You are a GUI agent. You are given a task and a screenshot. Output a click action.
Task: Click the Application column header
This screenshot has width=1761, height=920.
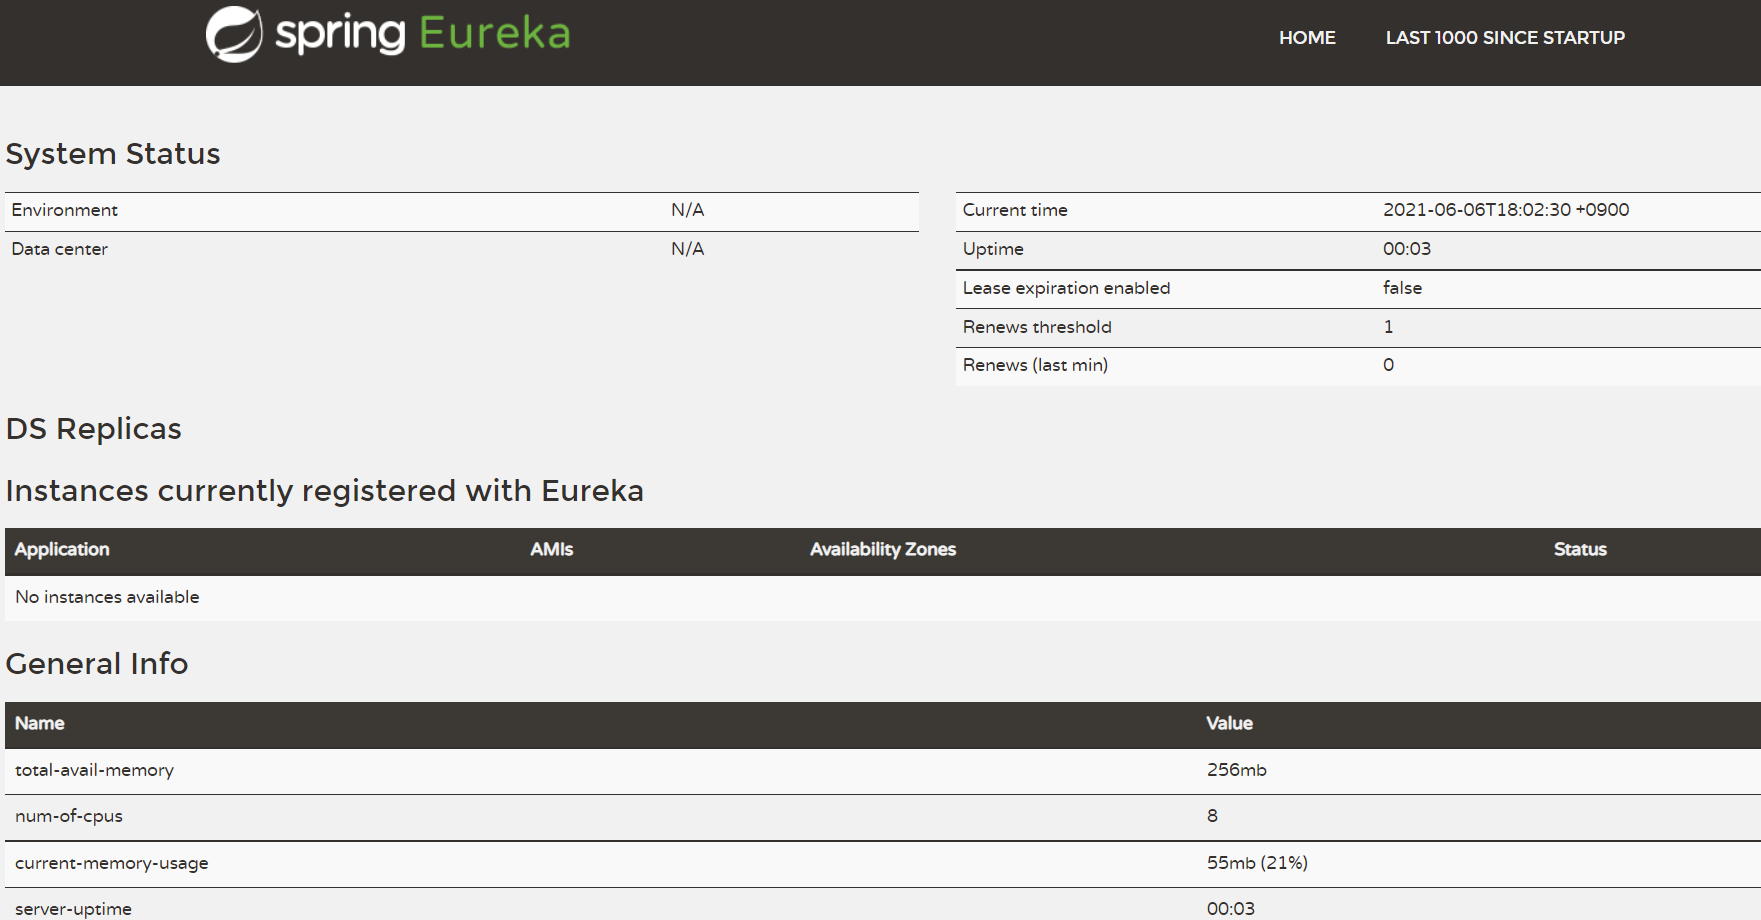click(62, 550)
